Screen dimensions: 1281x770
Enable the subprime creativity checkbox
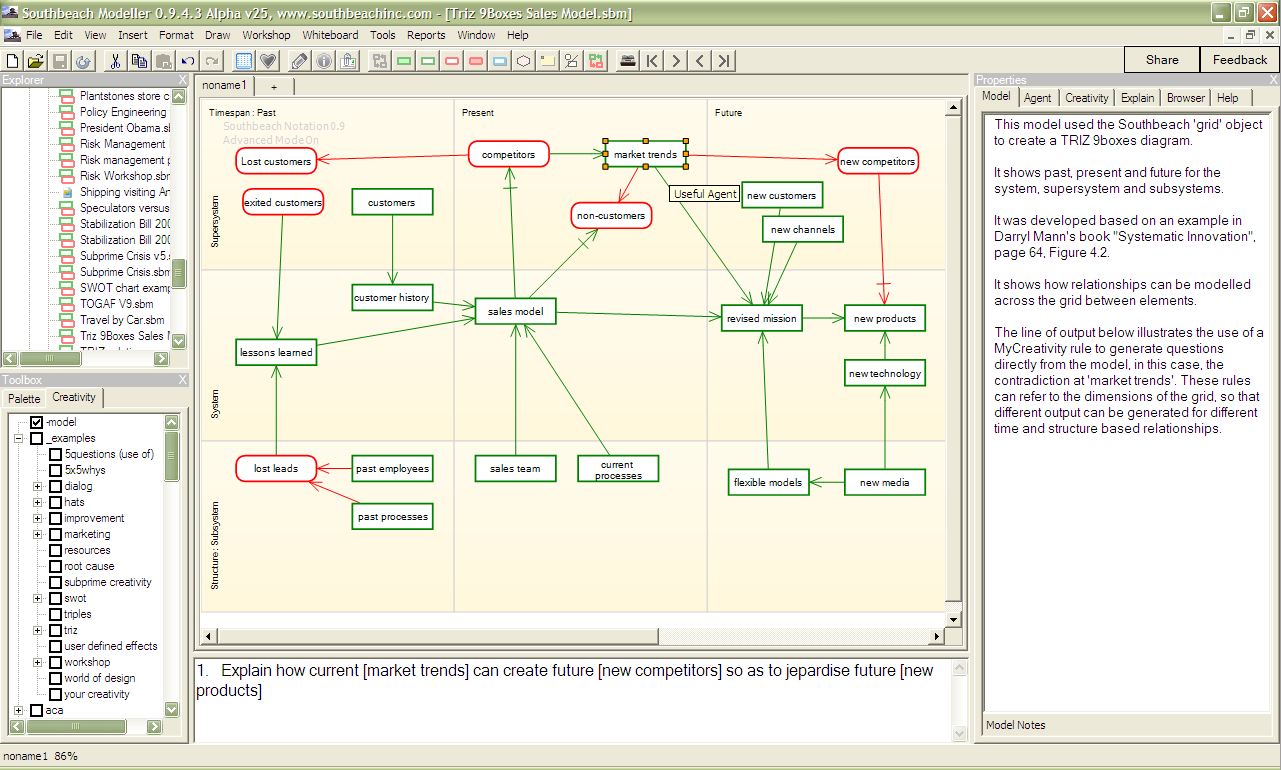pyautogui.click(x=55, y=581)
